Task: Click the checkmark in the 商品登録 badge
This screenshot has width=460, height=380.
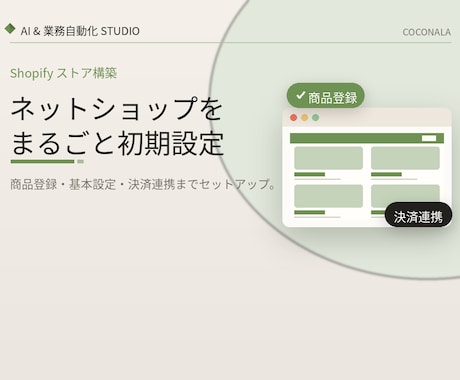Action: point(300,96)
